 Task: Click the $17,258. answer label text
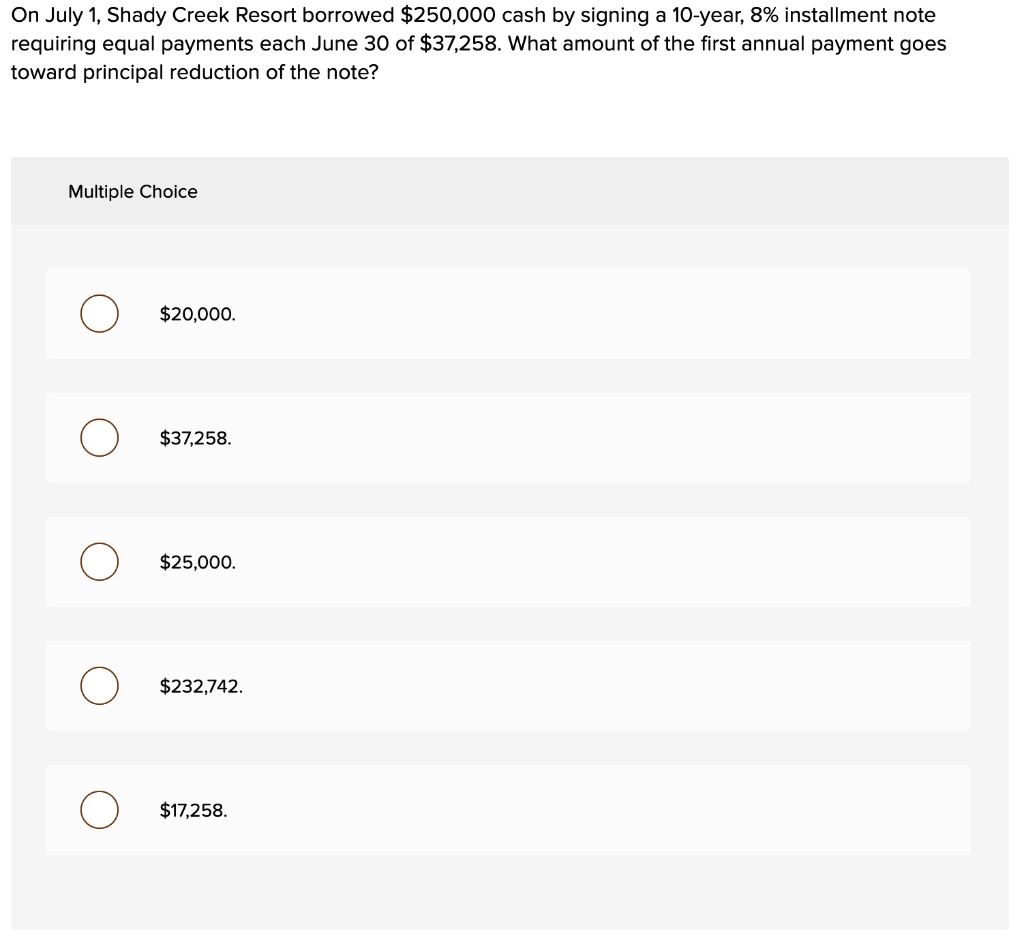(x=194, y=810)
